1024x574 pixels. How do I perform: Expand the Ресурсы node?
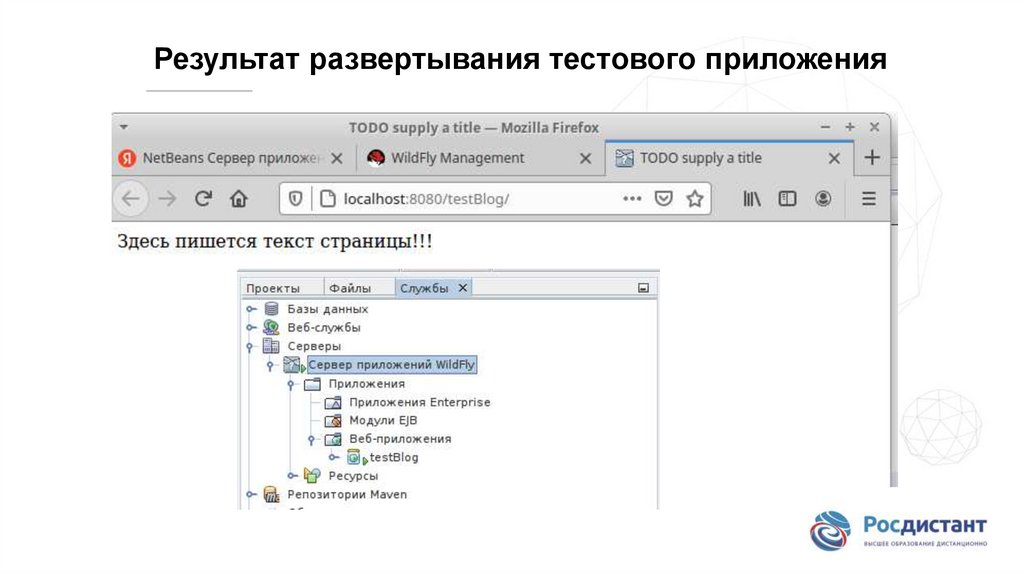pyautogui.click(x=292, y=475)
